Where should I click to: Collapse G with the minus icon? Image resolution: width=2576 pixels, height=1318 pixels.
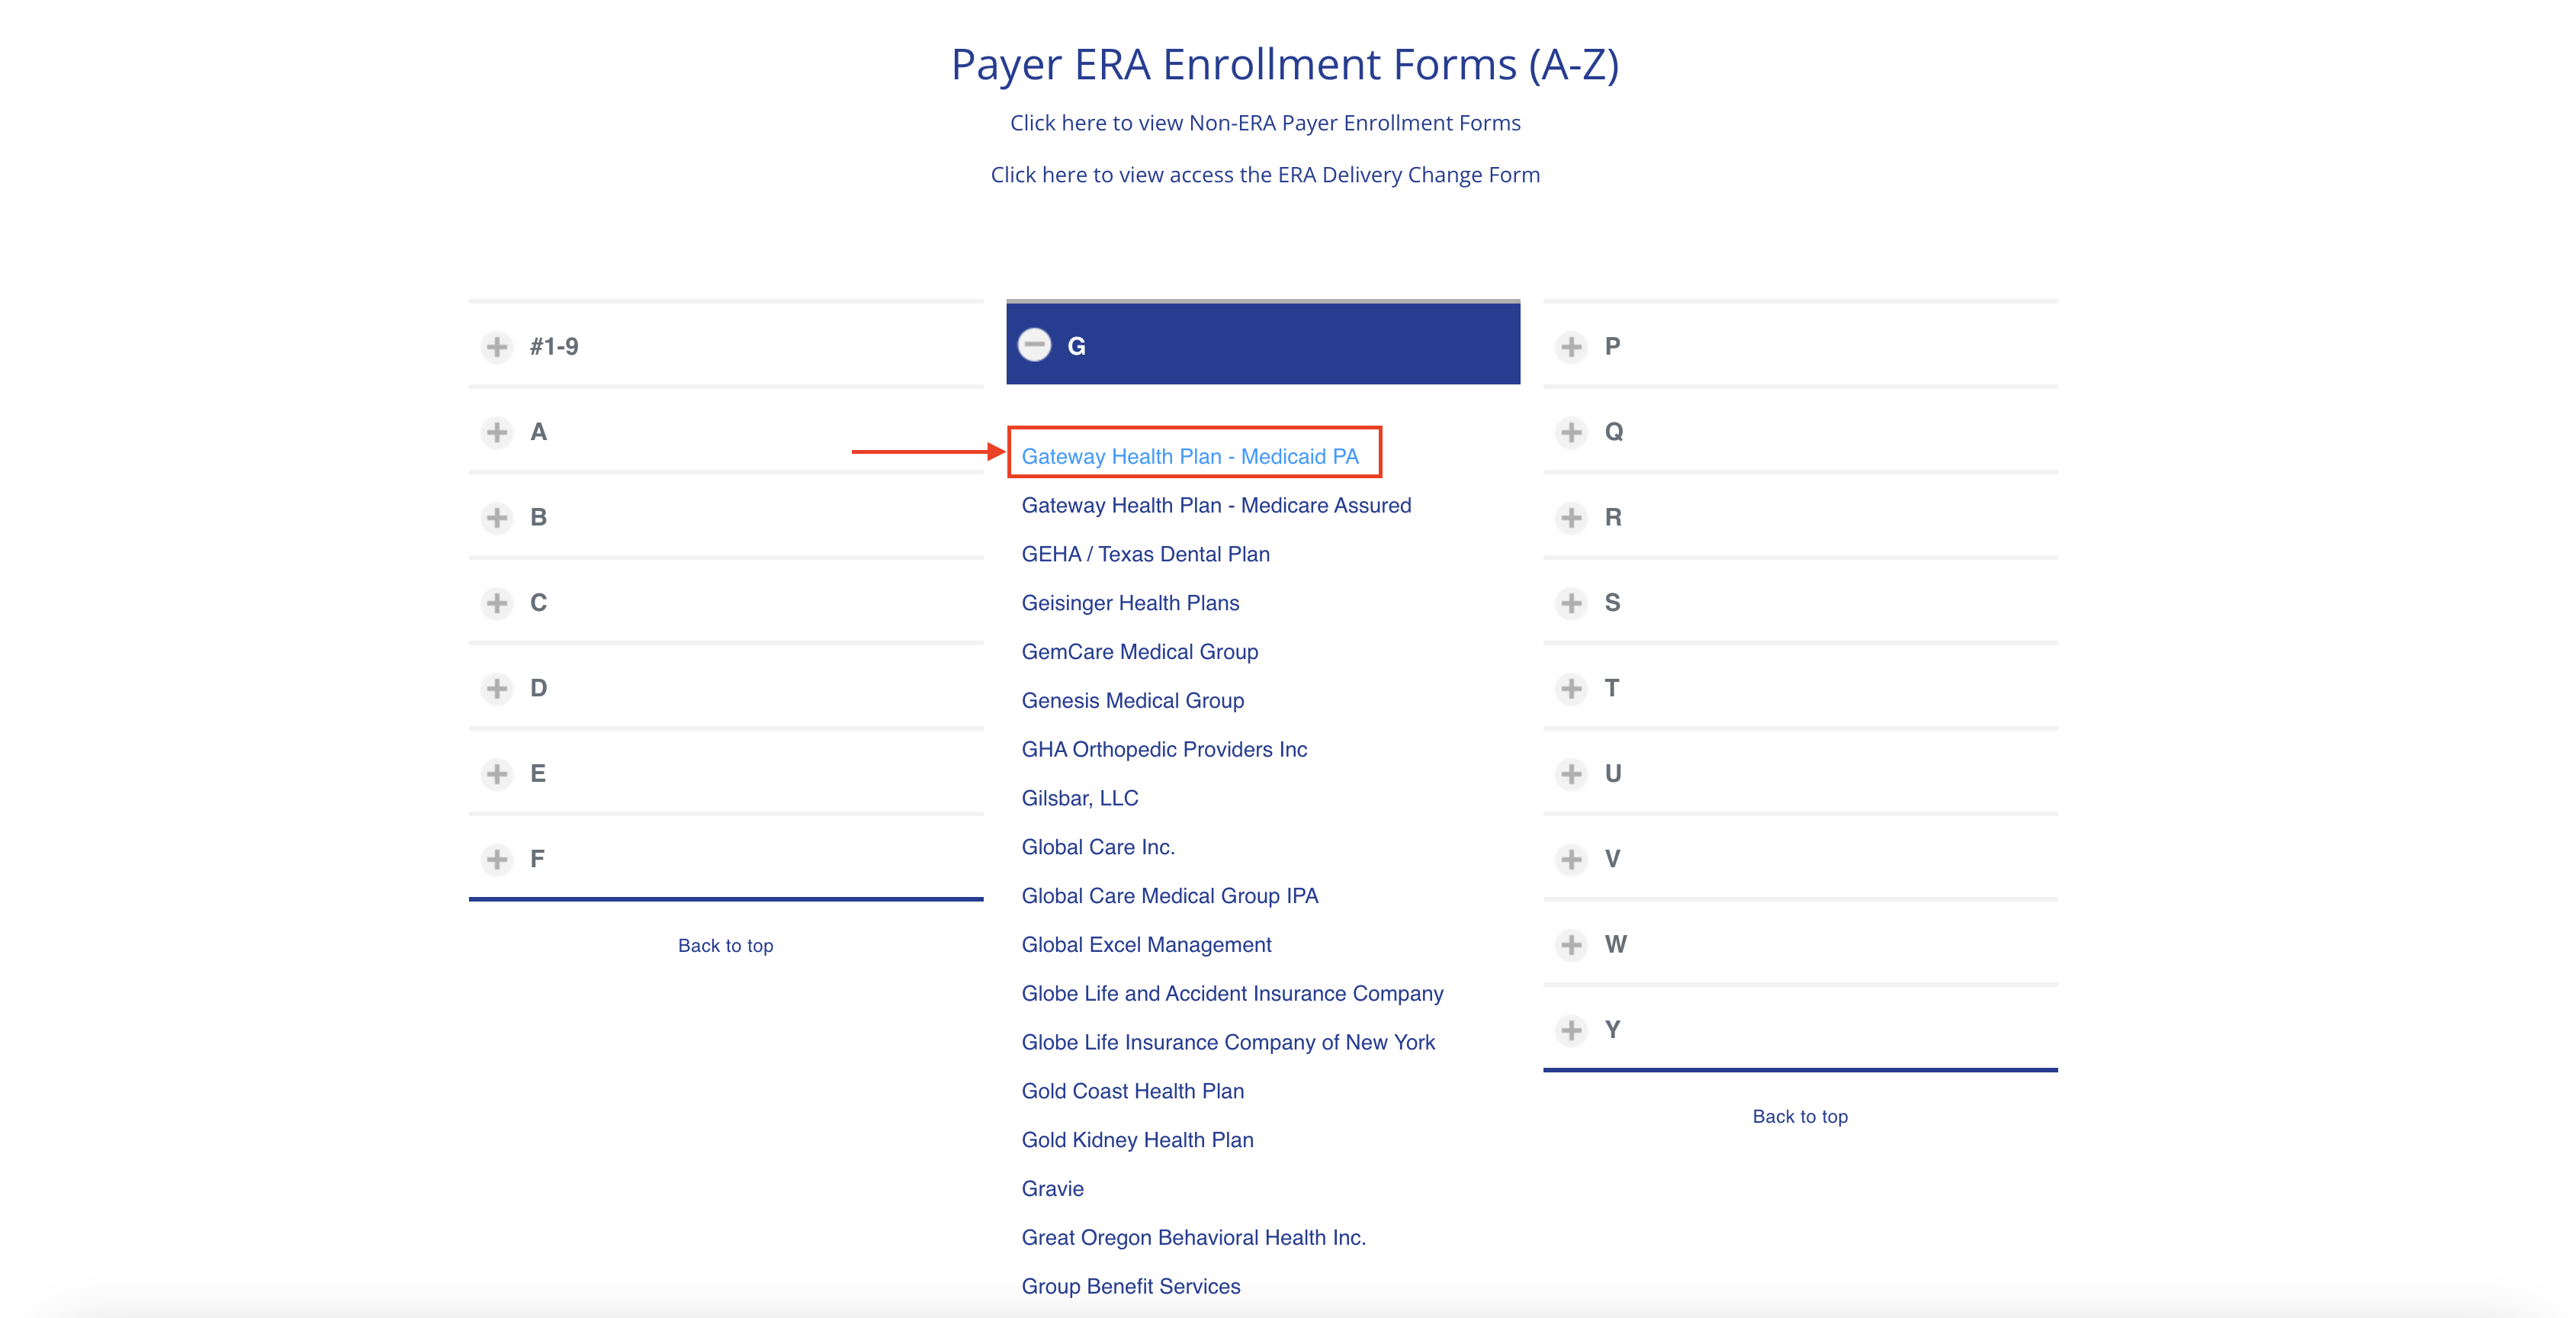tap(1034, 345)
